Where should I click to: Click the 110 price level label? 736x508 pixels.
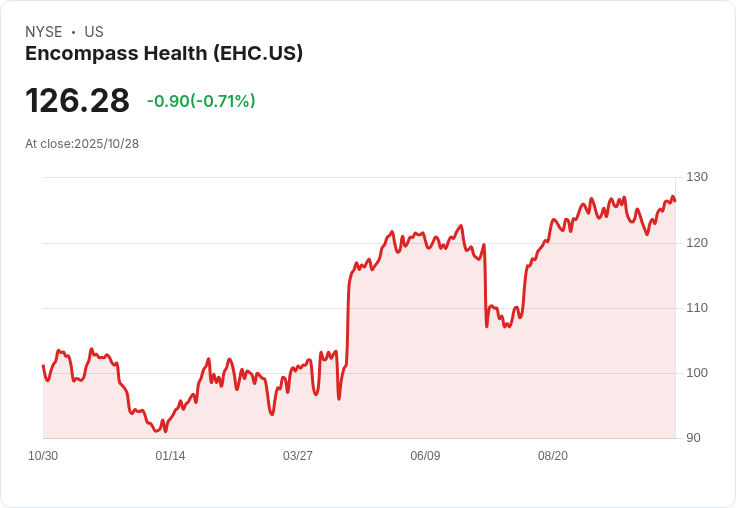click(x=696, y=308)
